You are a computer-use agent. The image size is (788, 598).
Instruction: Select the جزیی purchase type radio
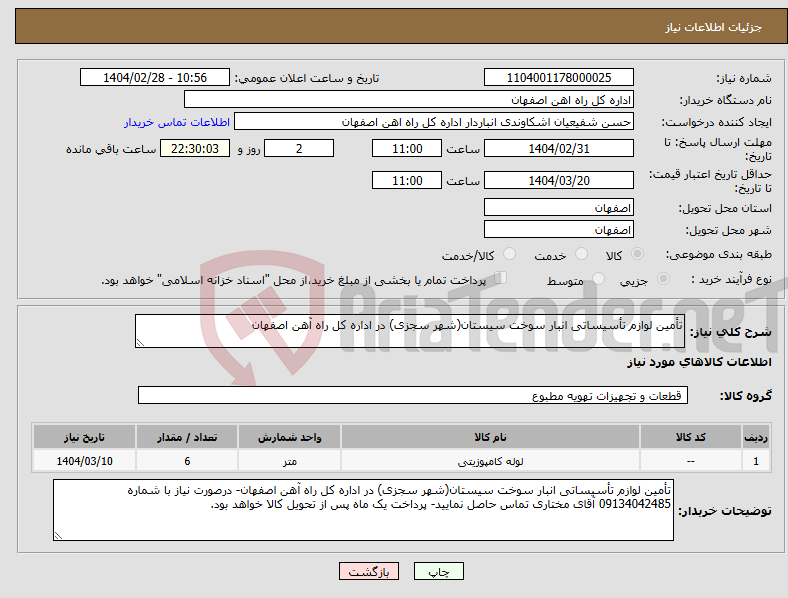click(x=663, y=279)
